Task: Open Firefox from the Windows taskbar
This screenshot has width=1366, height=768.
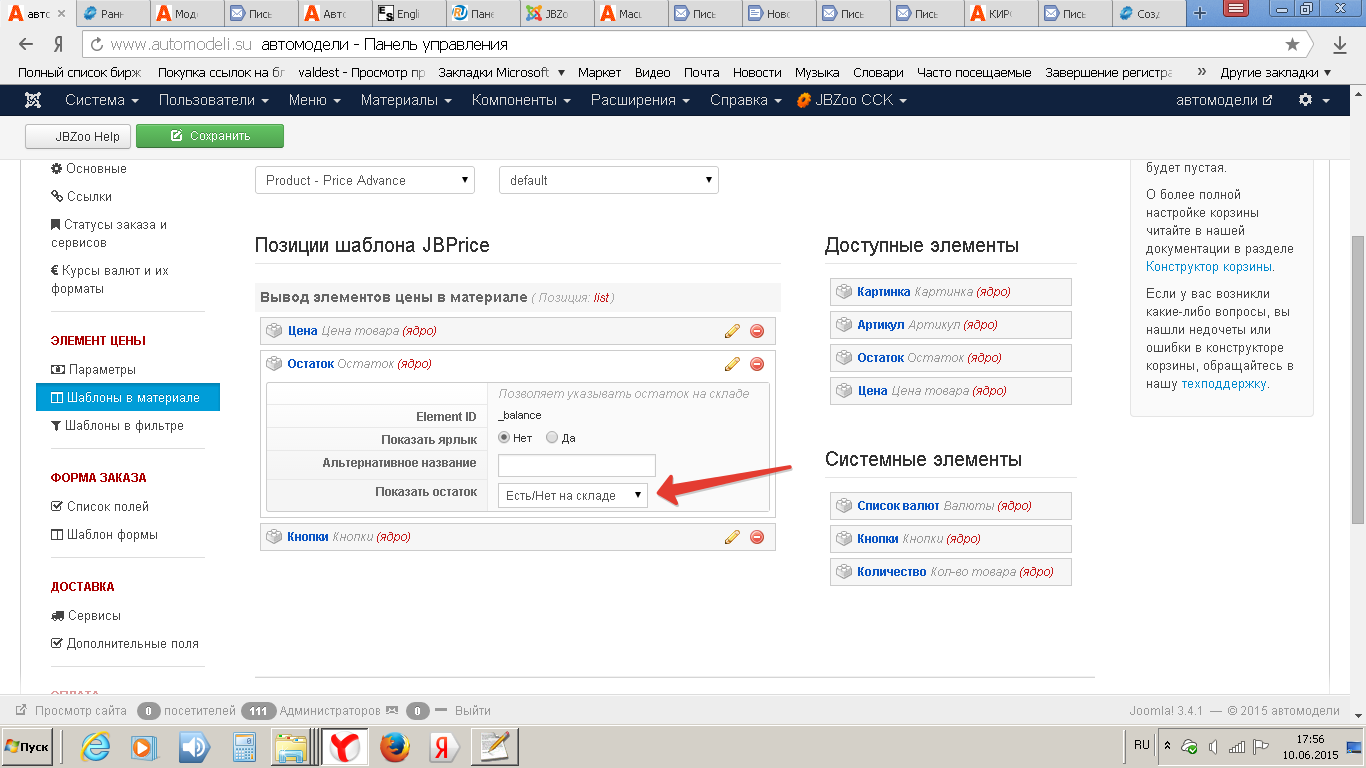Action: click(x=395, y=746)
